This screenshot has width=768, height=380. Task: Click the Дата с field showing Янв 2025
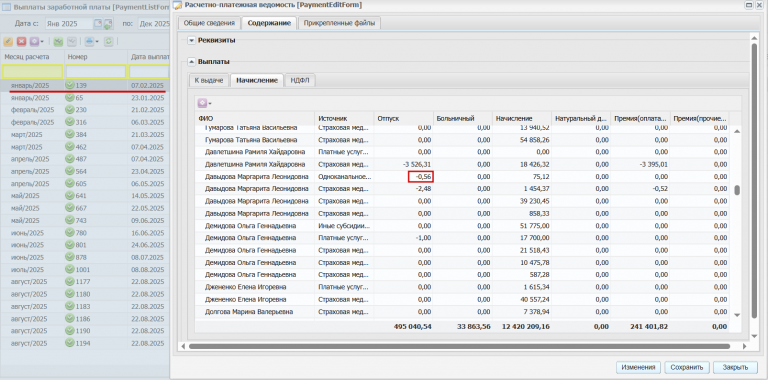coord(69,23)
